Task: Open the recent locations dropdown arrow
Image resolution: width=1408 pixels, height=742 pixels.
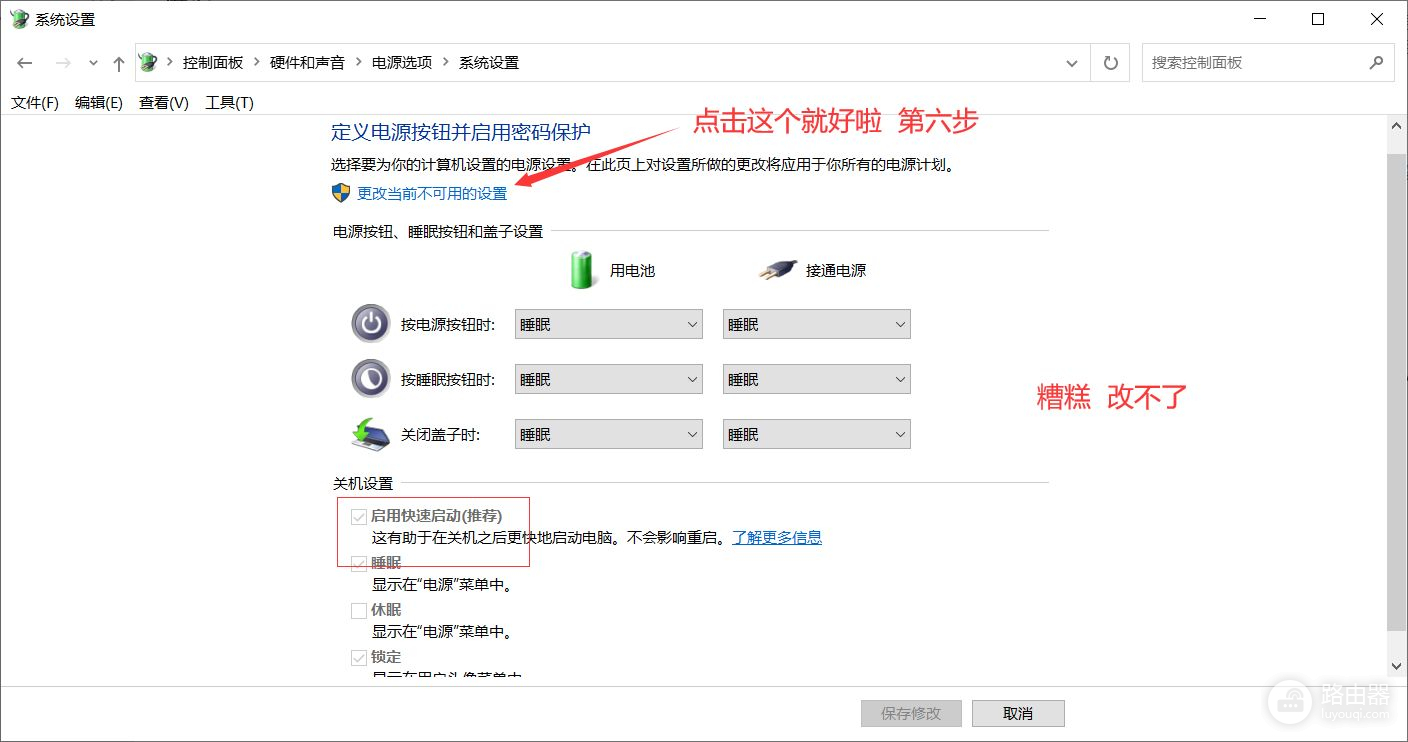Action: click(93, 63)
